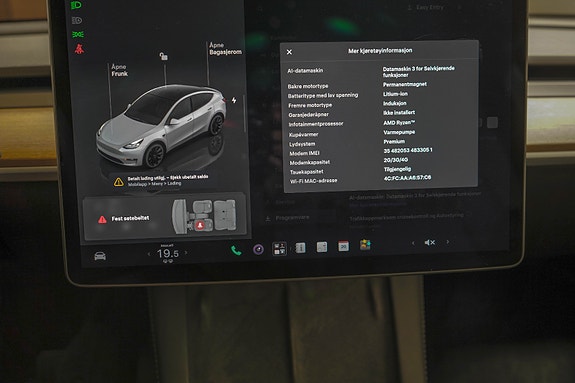Tap the unpaid charging balance alert message
The height and width of the screenshot is (383, 575).
(x=168, y=180)
